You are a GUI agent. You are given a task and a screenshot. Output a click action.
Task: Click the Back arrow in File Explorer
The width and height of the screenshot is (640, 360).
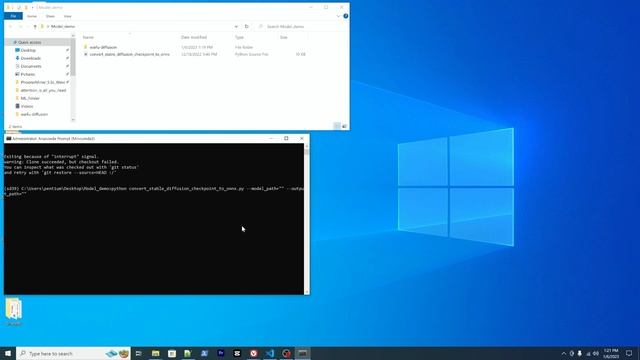point(10,27)
